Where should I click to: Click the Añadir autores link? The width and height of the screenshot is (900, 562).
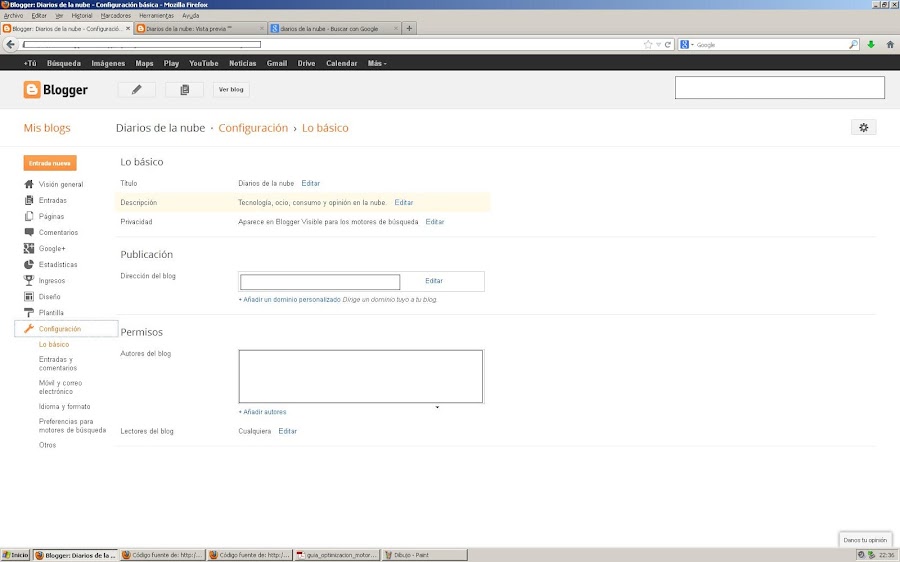click(x=262, y=412)
